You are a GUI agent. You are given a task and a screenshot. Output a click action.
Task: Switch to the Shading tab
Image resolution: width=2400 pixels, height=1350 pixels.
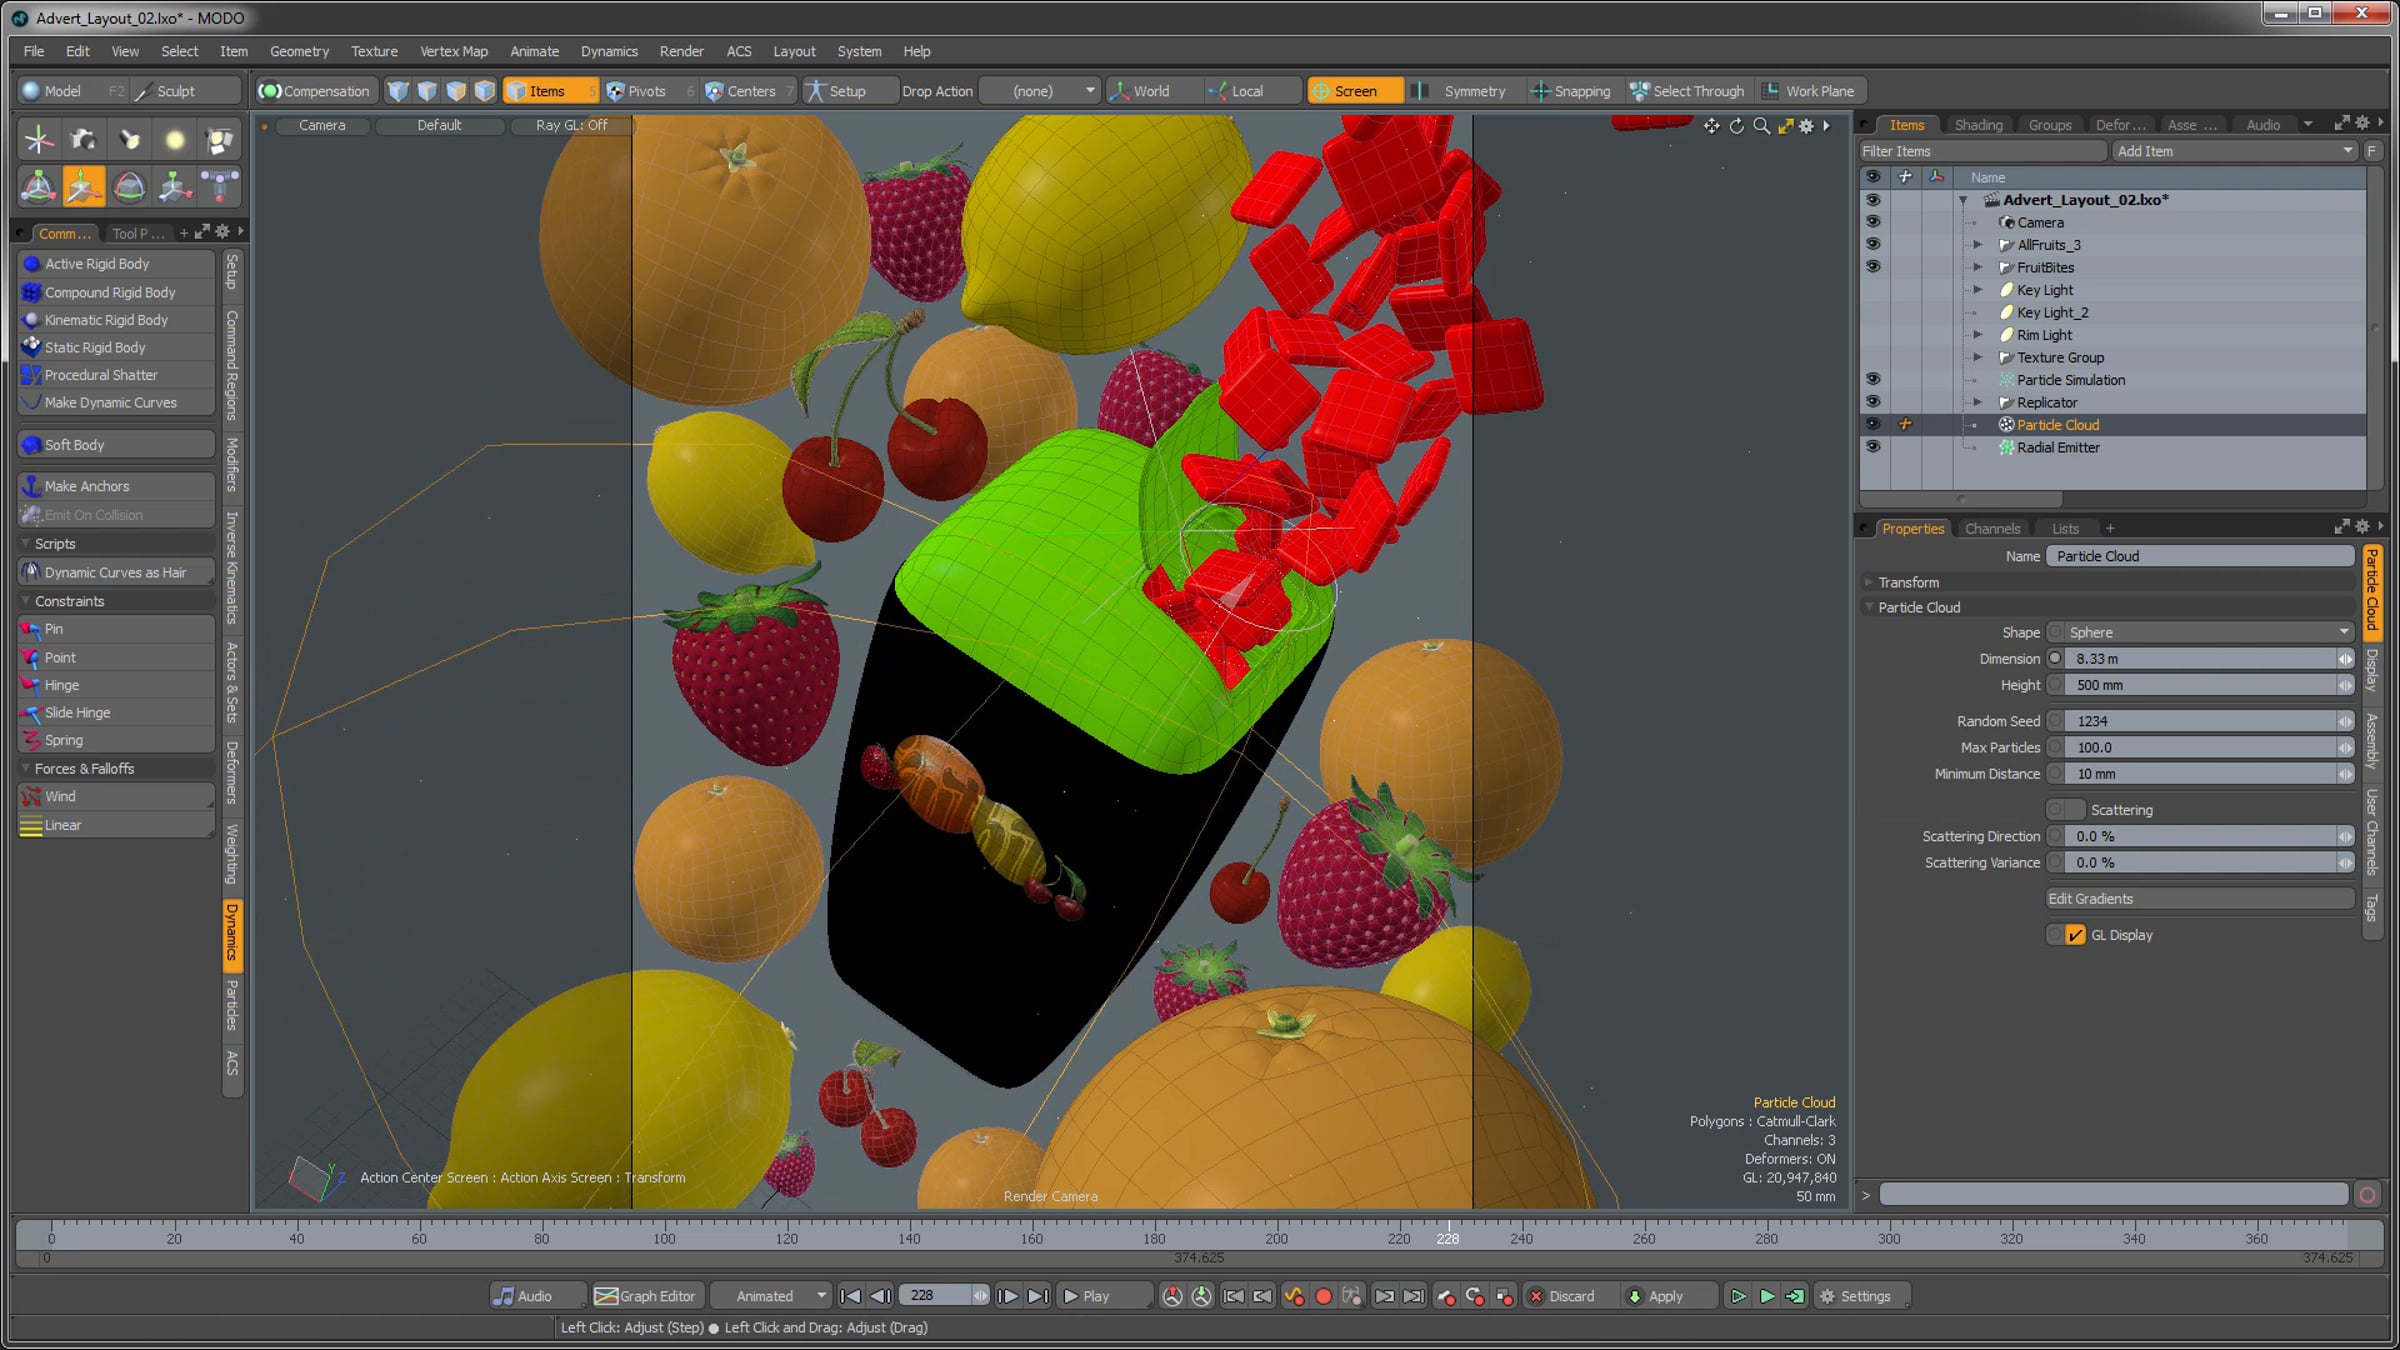click(x=1978, y=125)
